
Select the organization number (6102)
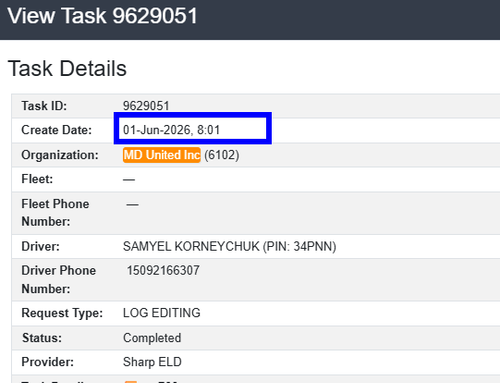222,155
